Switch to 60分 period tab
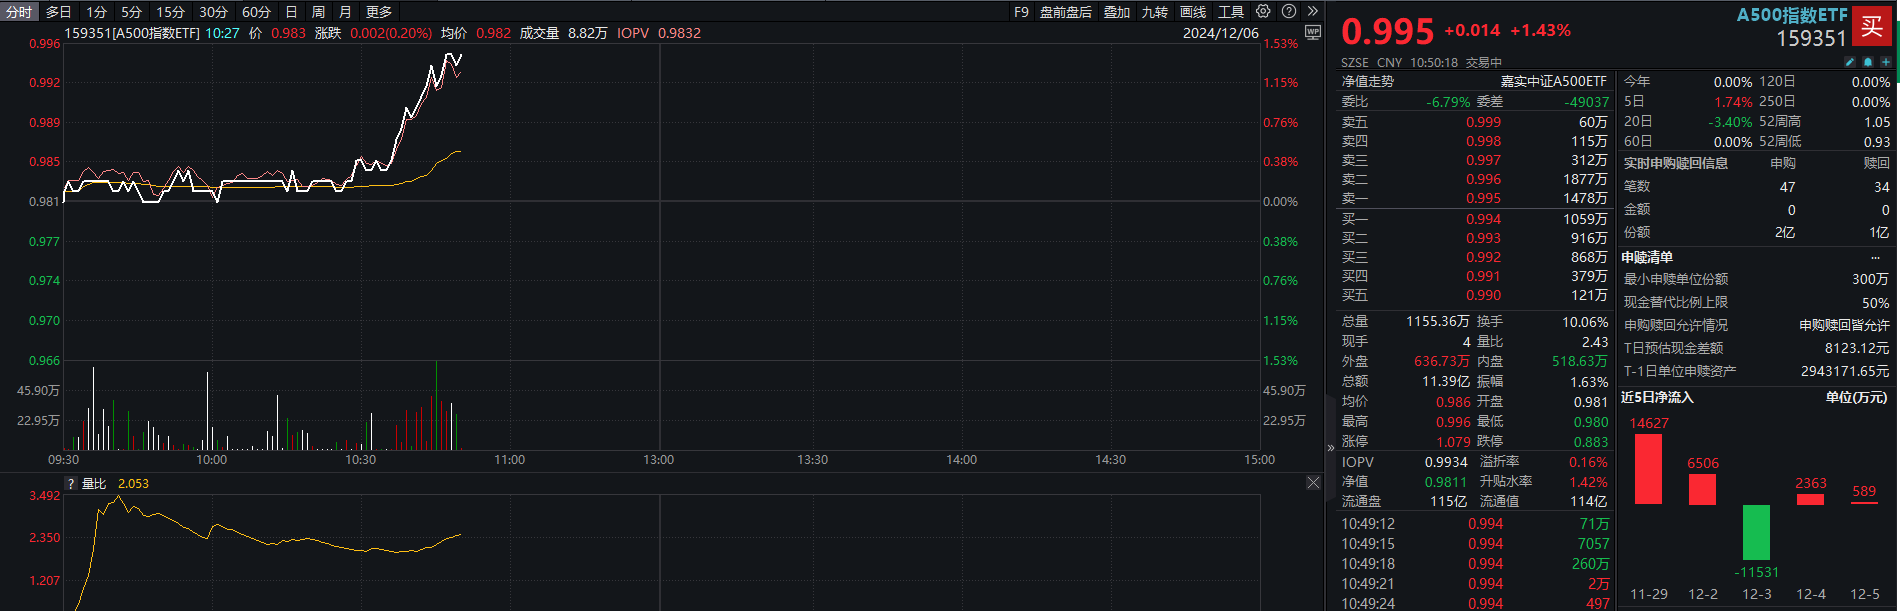This screenshot has height=611, width=1900. (256, 12)
